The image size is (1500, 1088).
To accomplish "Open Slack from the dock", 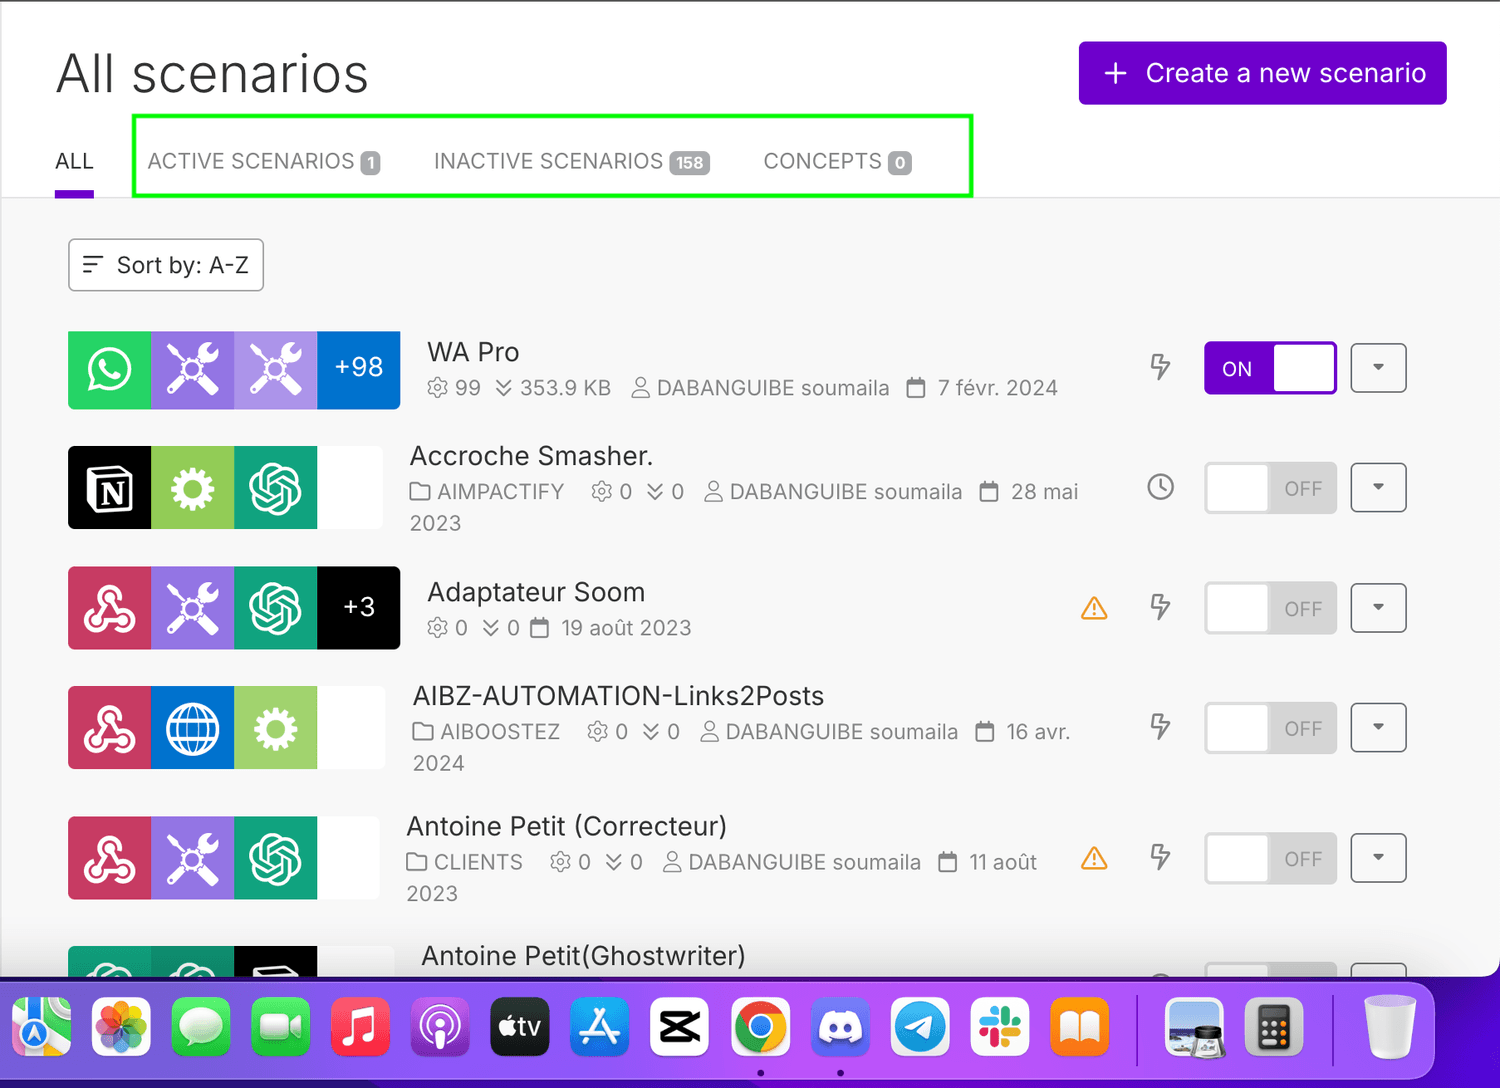I will pos(1000,1027).
